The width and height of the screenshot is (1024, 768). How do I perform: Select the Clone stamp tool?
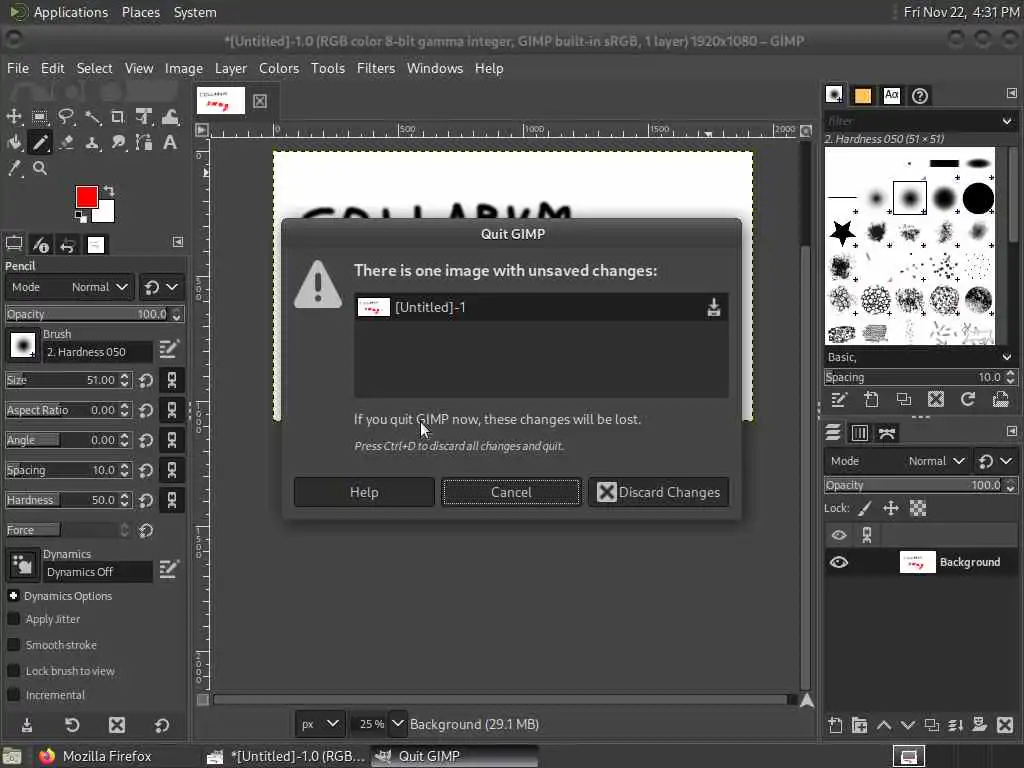92,142
